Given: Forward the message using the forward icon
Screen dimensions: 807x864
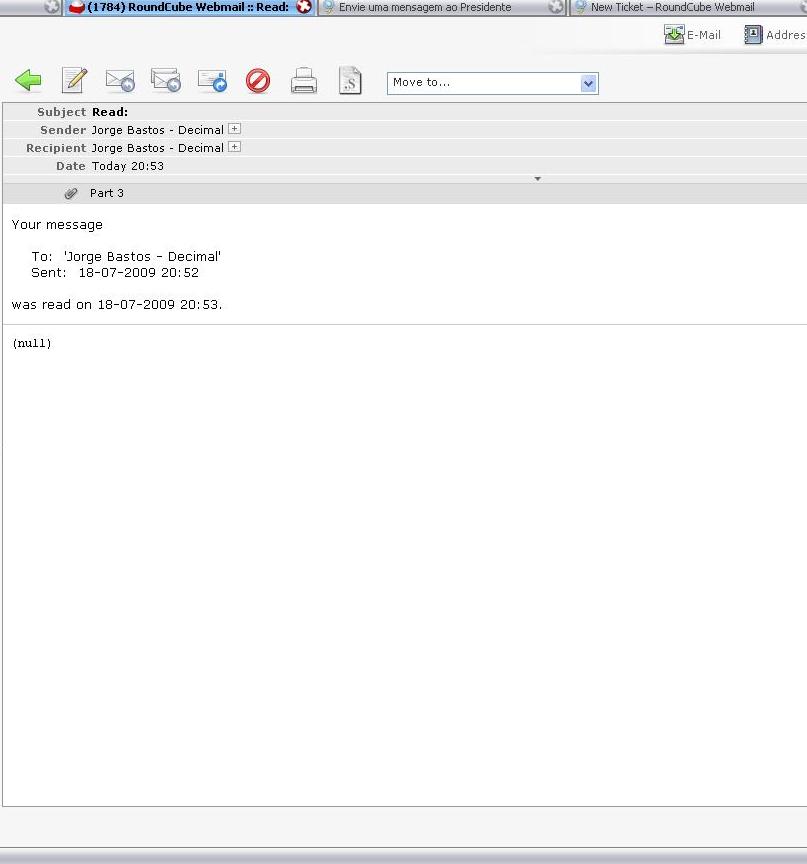Looking at the screenshot, I should coord(211,80).
